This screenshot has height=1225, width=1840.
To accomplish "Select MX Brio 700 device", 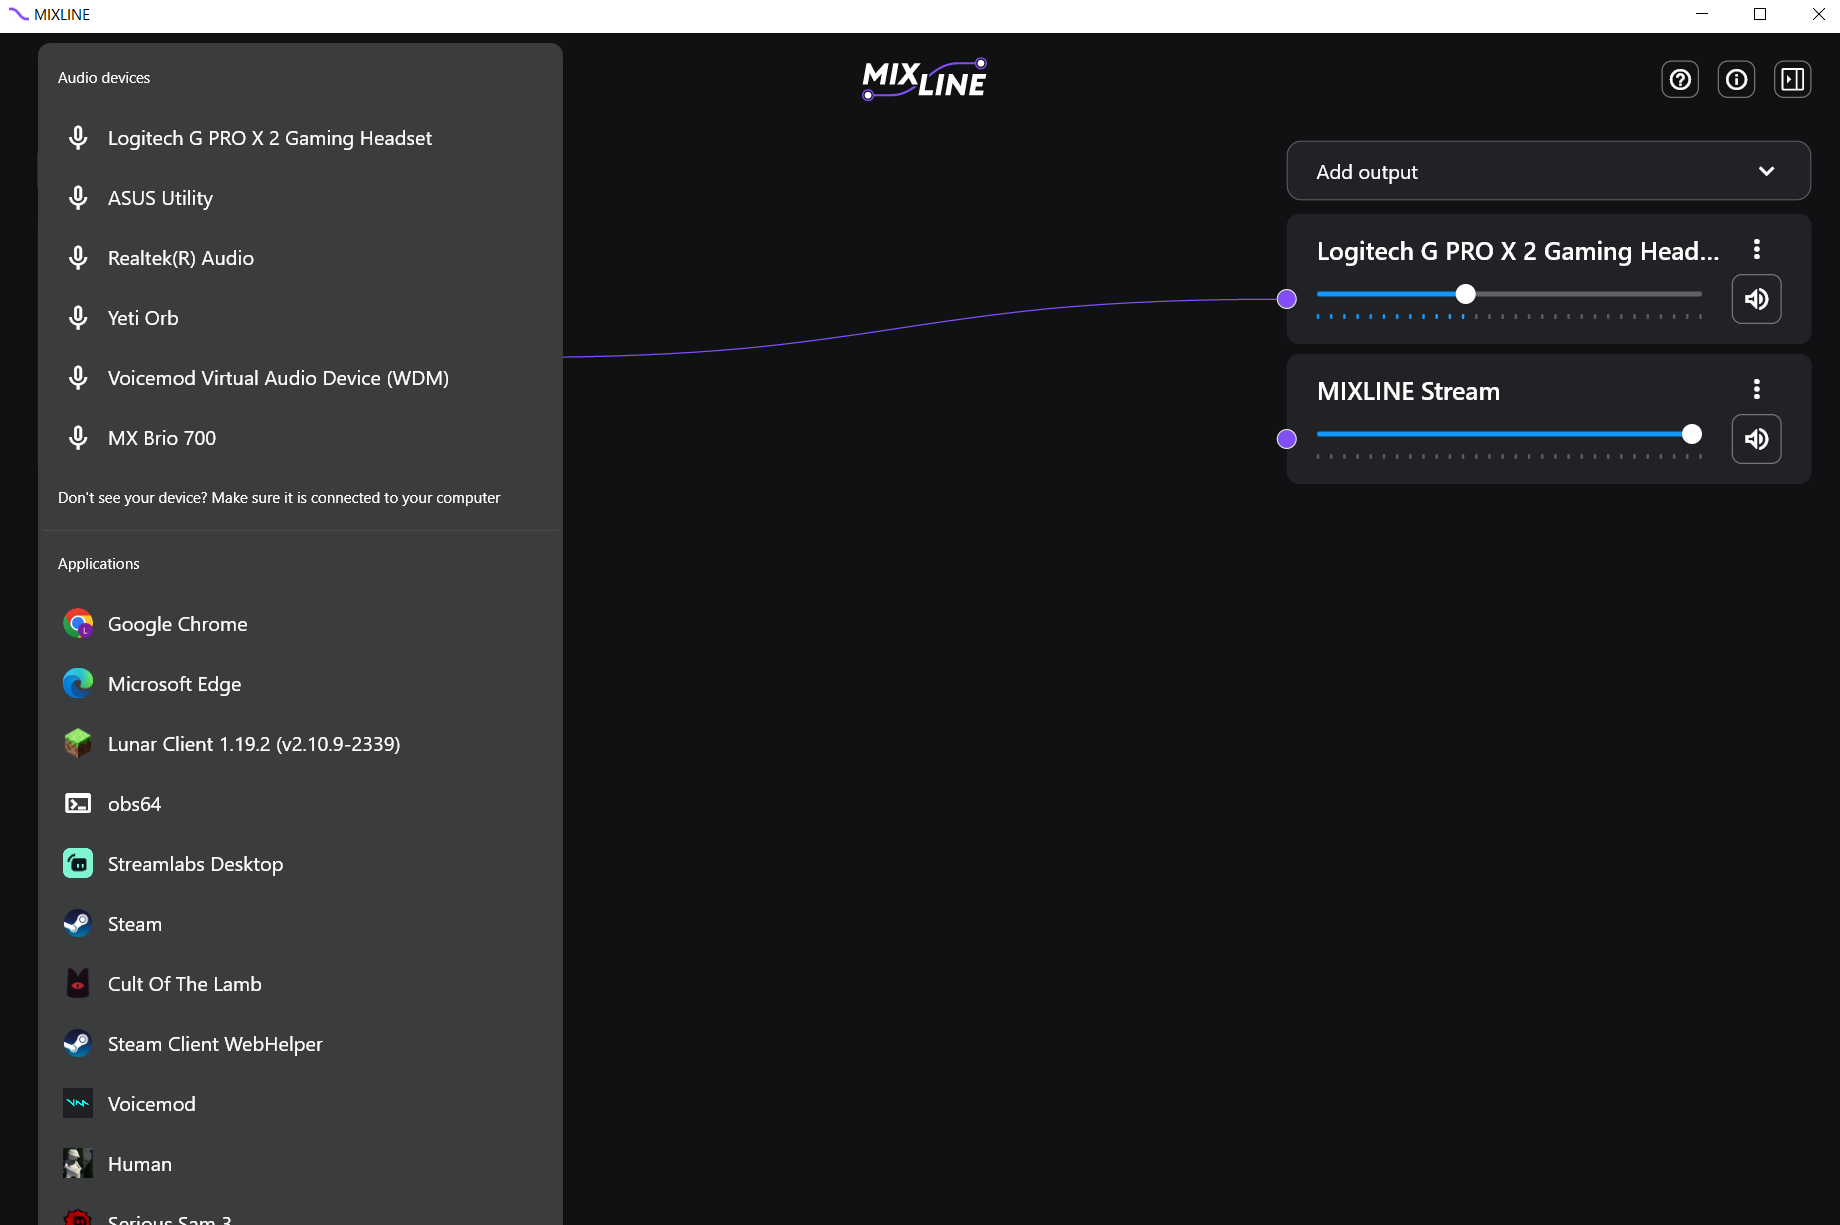I will (300, 438).
